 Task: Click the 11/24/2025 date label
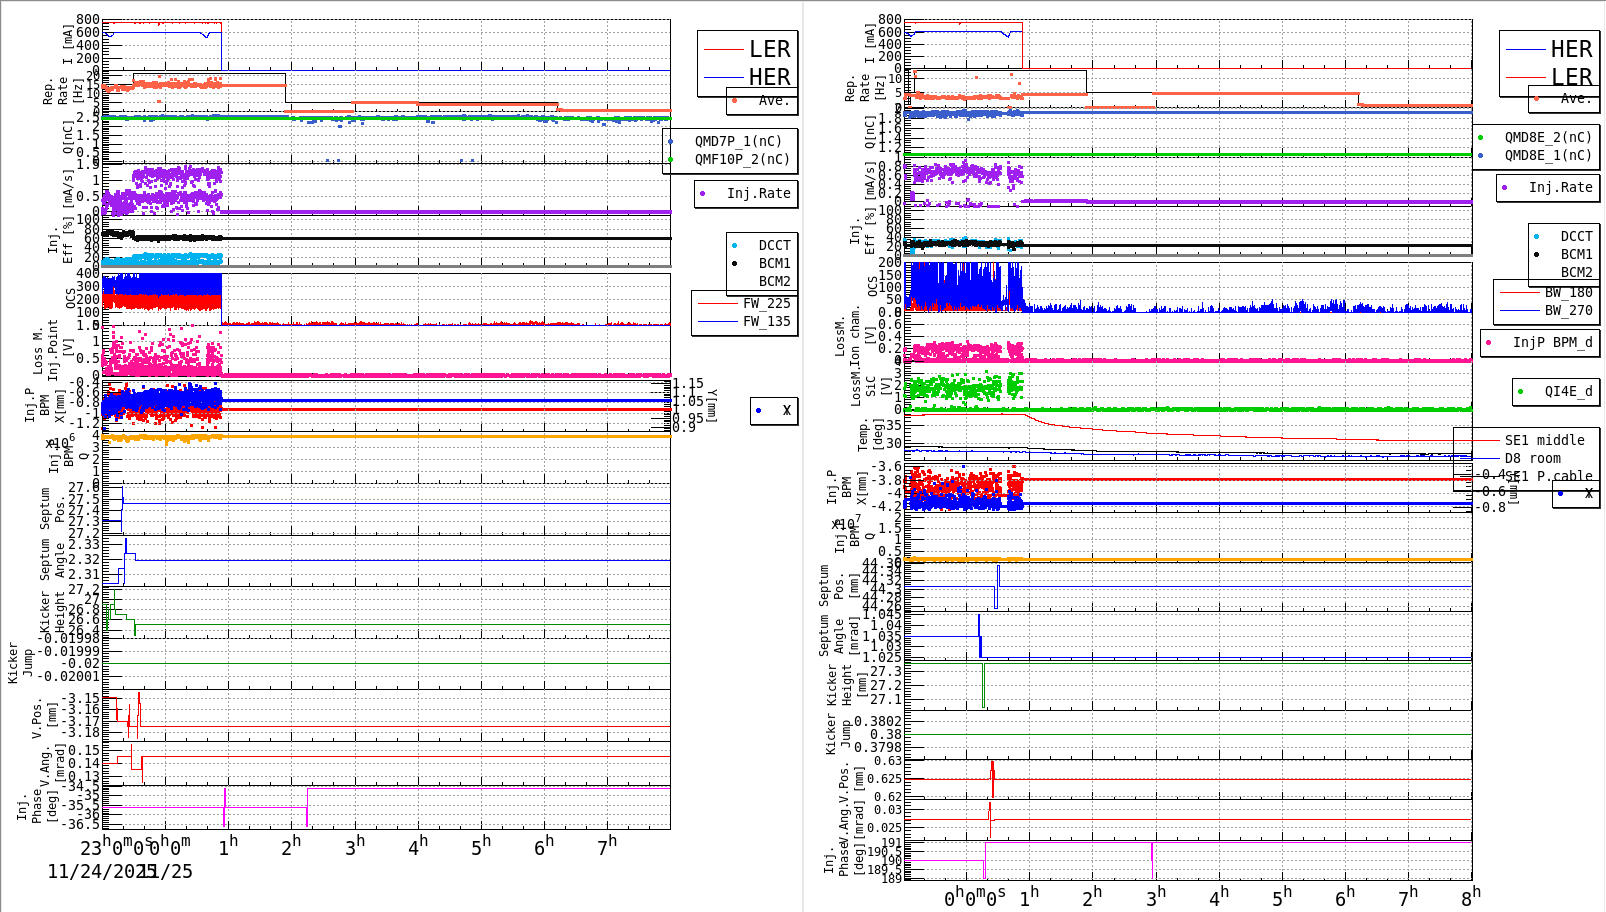point(100,872)
